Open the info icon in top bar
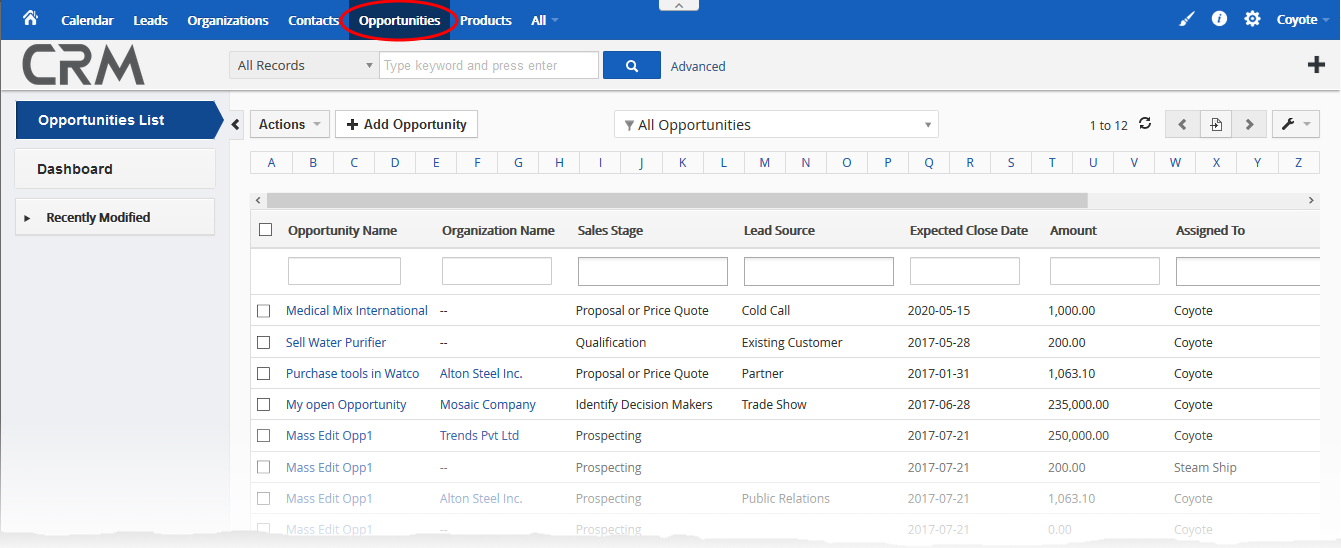The image size is (1341, 548). point(1219,19)
